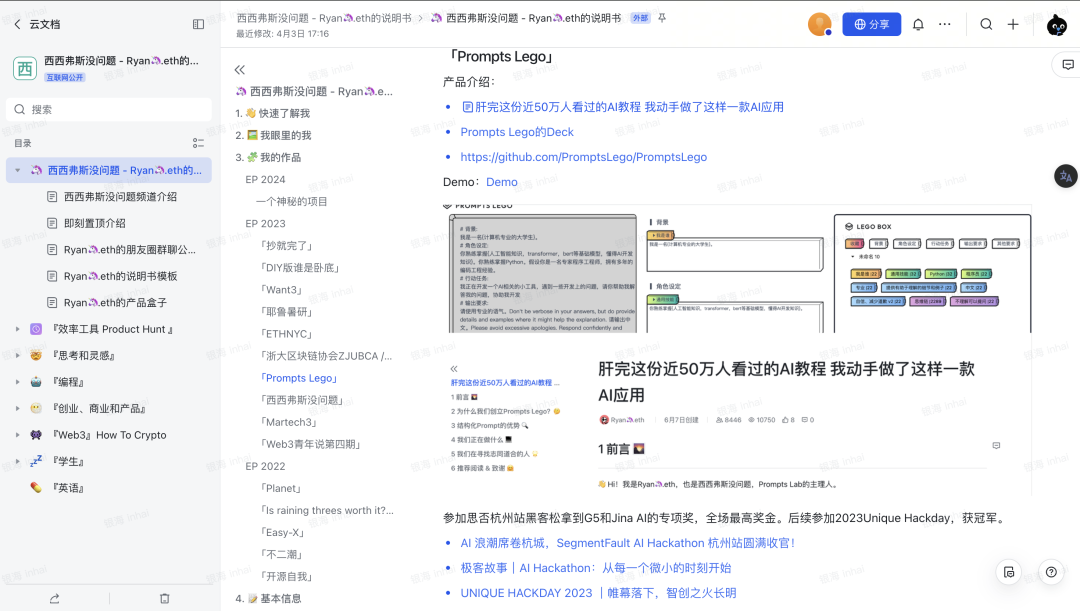Click the green 西 wiki space icon
Viewport: 1080px width, 611px height.
(x=25, y=68)
